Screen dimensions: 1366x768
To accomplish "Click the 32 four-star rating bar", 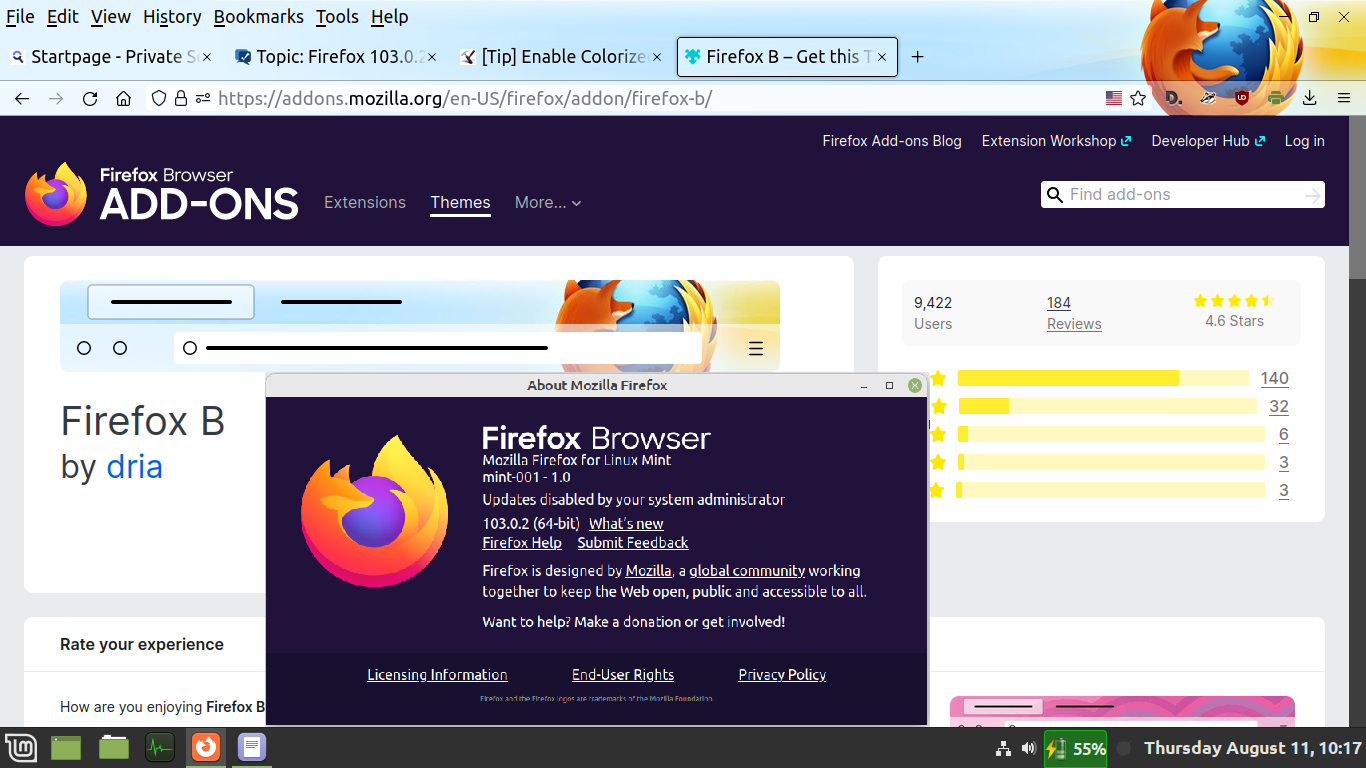I will pyautogui.click(x=1107, y=406).
